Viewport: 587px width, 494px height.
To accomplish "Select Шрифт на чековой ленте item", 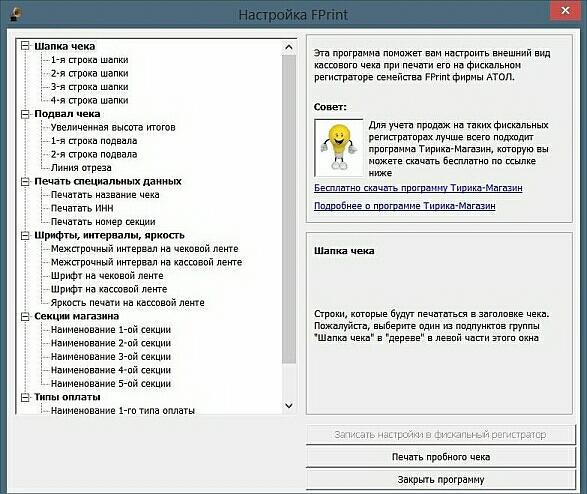I will point(107,276).
